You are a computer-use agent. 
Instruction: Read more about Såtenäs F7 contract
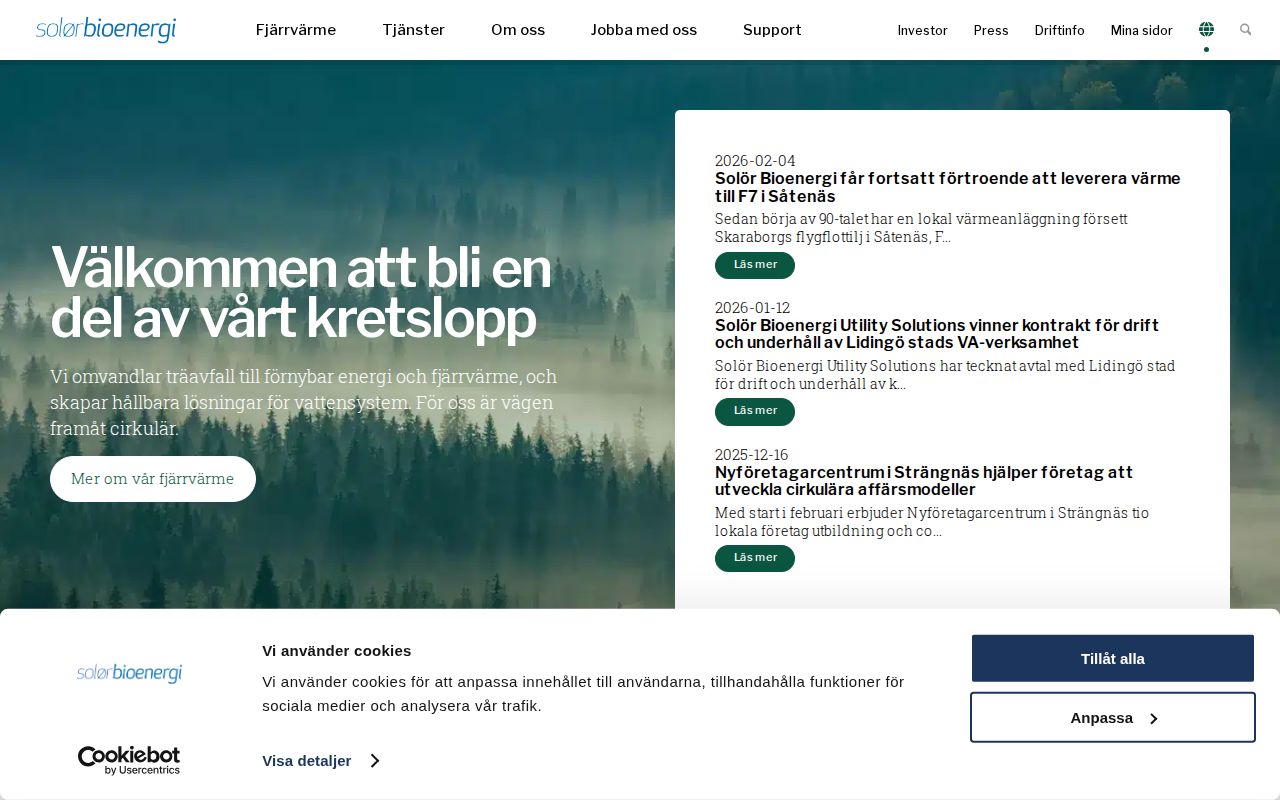(x=755, y=265)
